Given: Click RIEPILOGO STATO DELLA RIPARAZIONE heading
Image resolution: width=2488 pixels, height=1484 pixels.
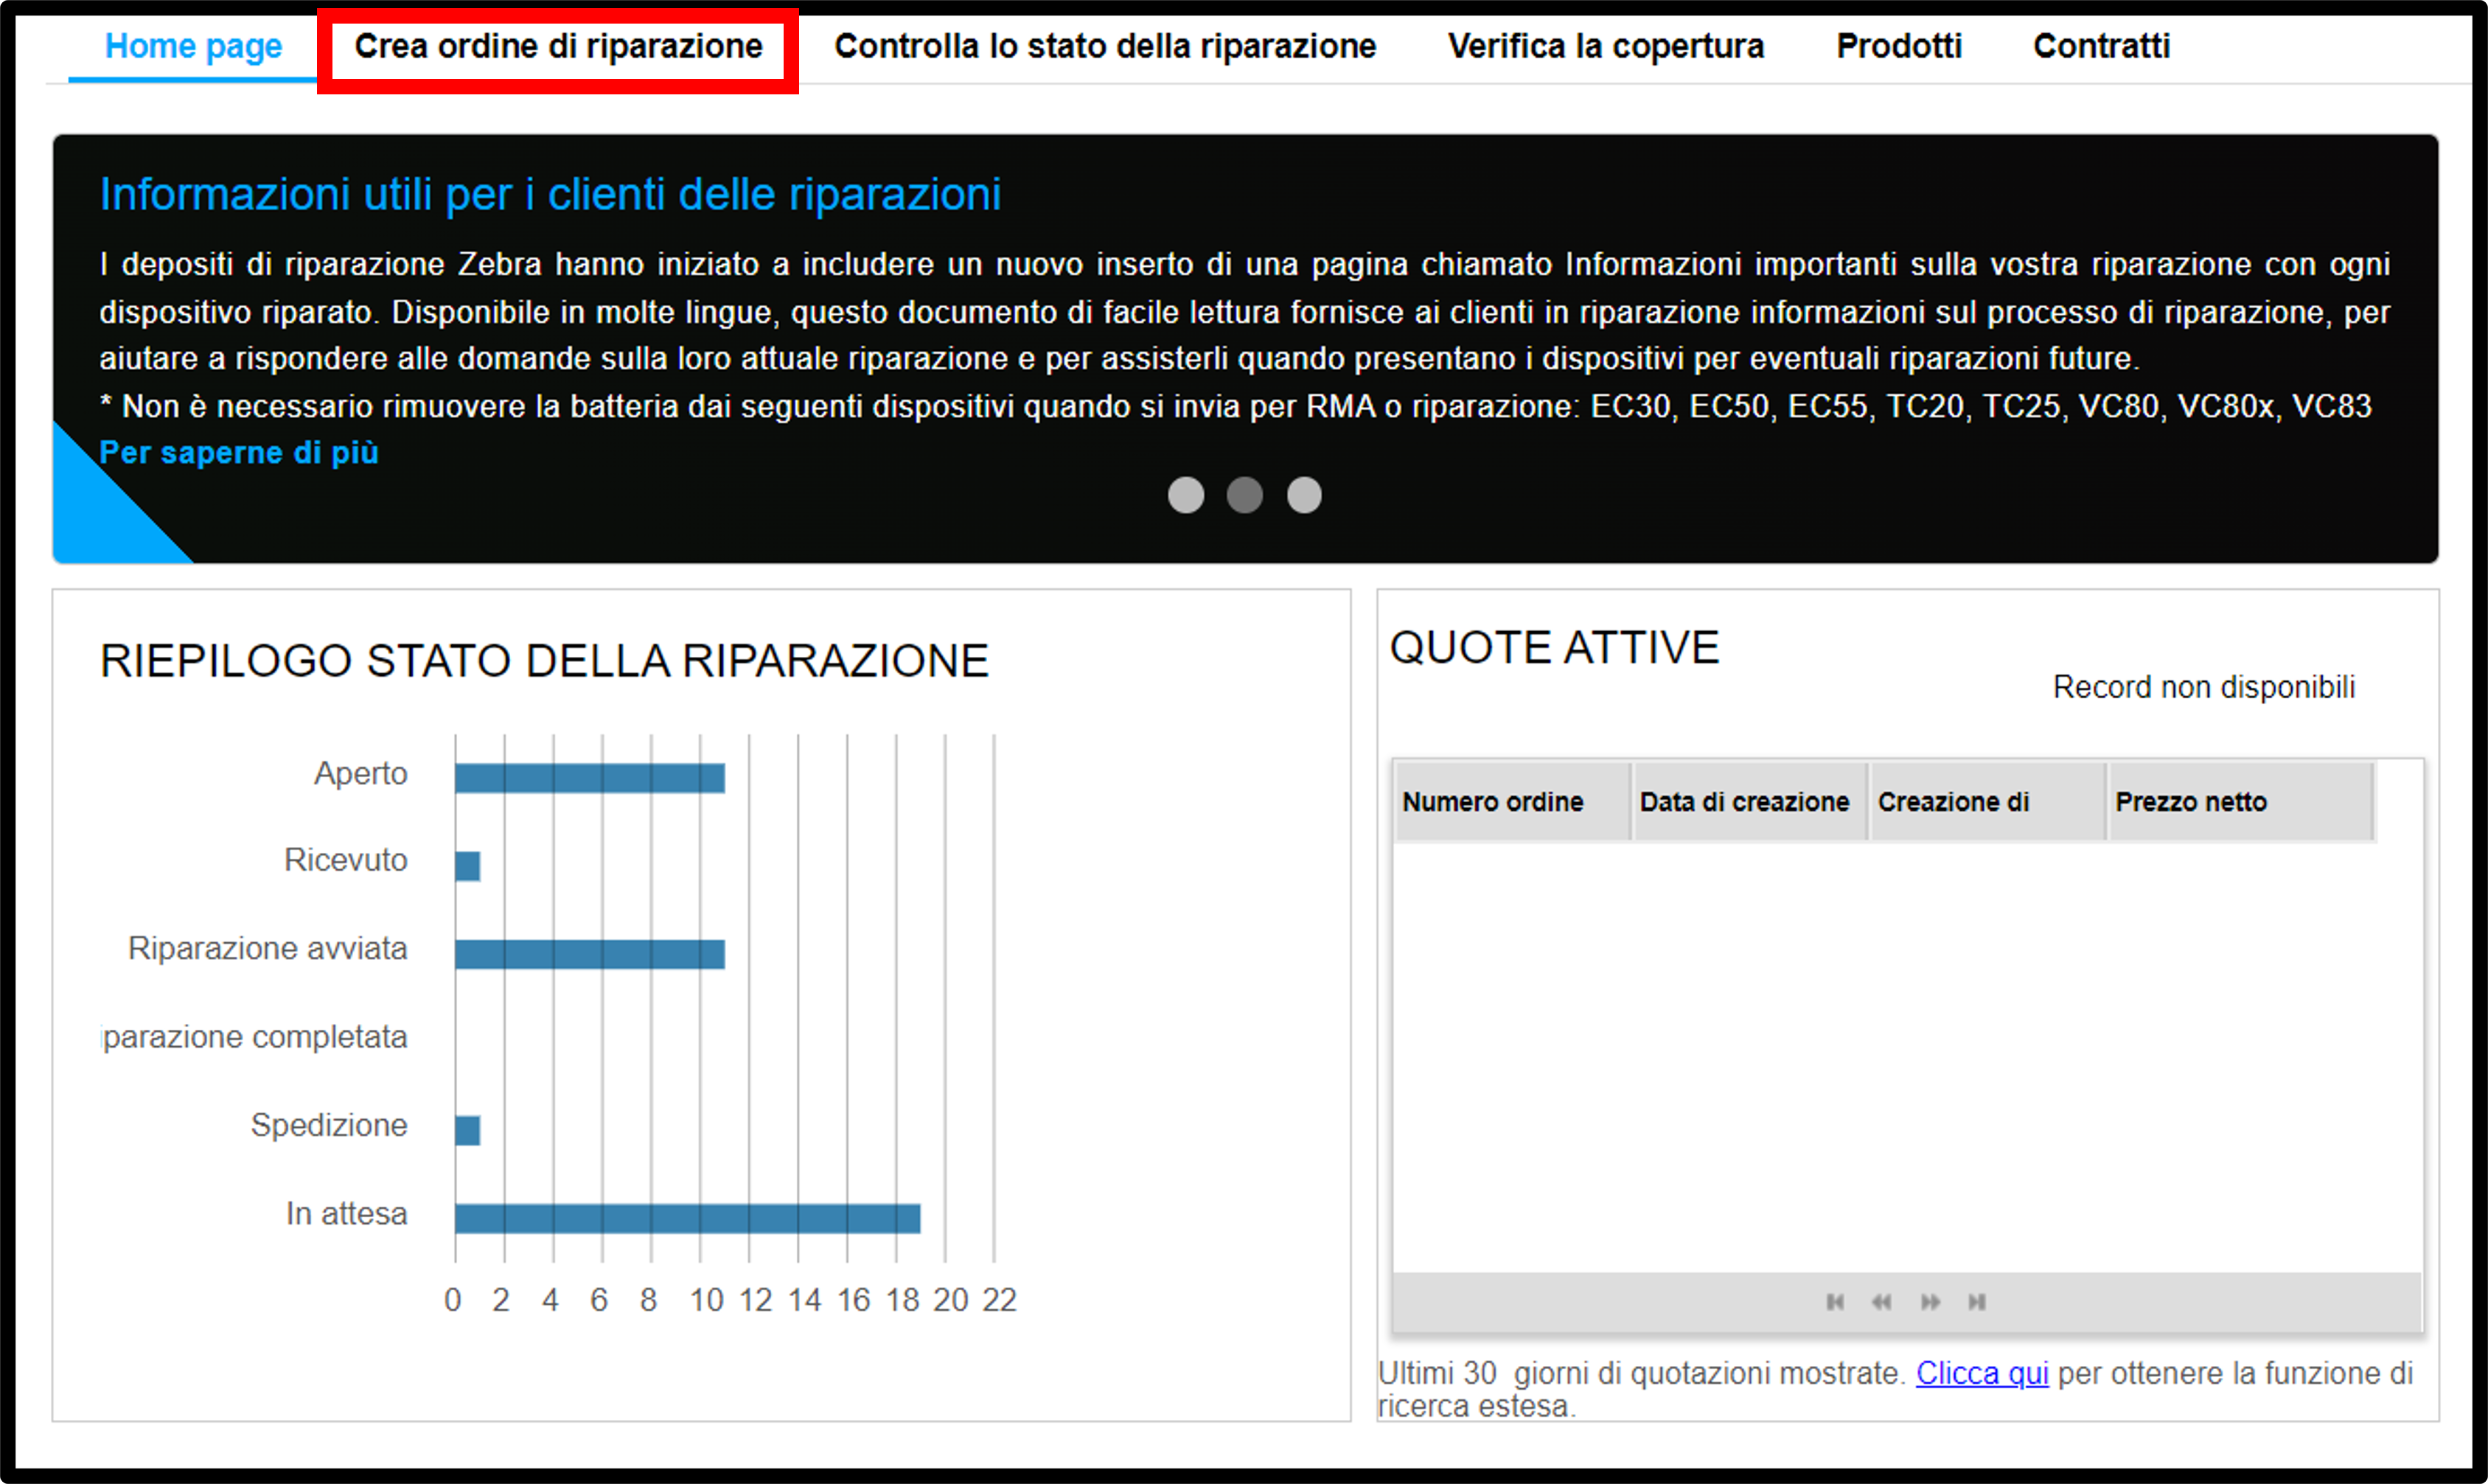Looking at the screenshot, I should (x=544, y=661).
